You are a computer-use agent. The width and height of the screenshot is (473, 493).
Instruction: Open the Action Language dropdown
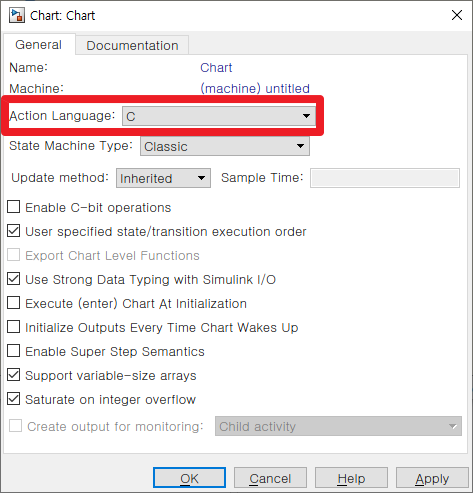219,116
